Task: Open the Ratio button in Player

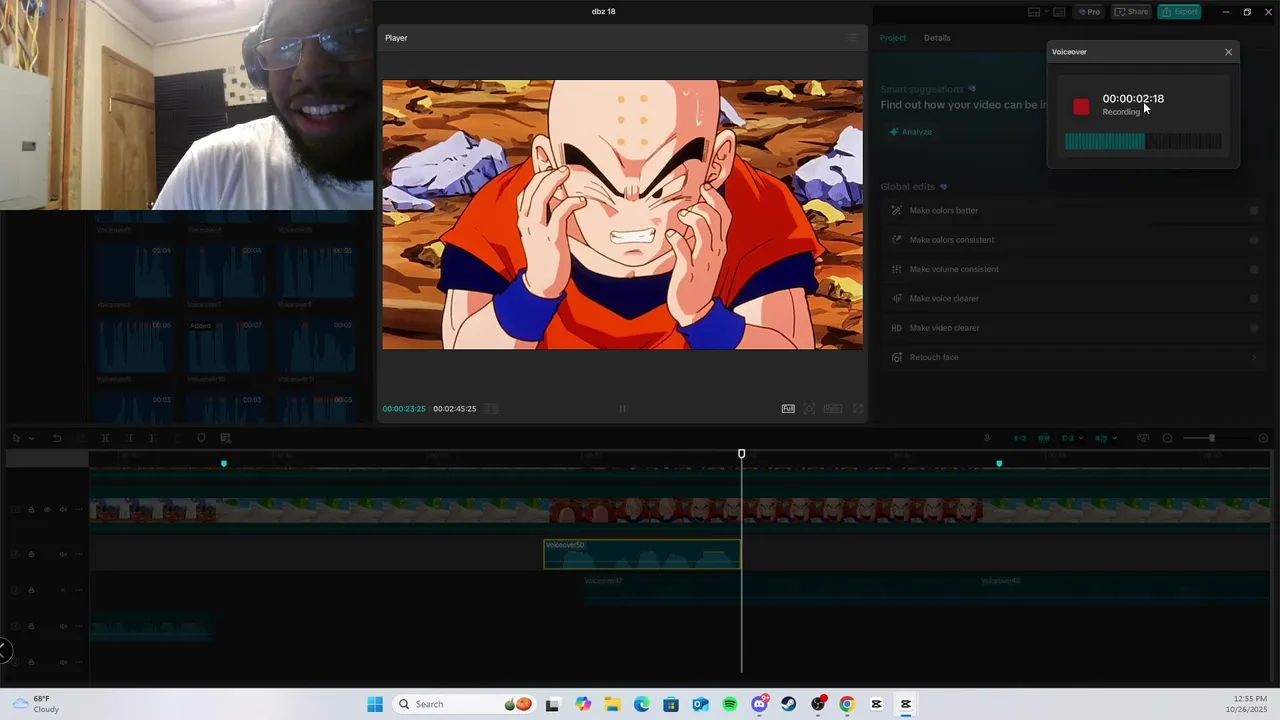Action: pos(832,409)
